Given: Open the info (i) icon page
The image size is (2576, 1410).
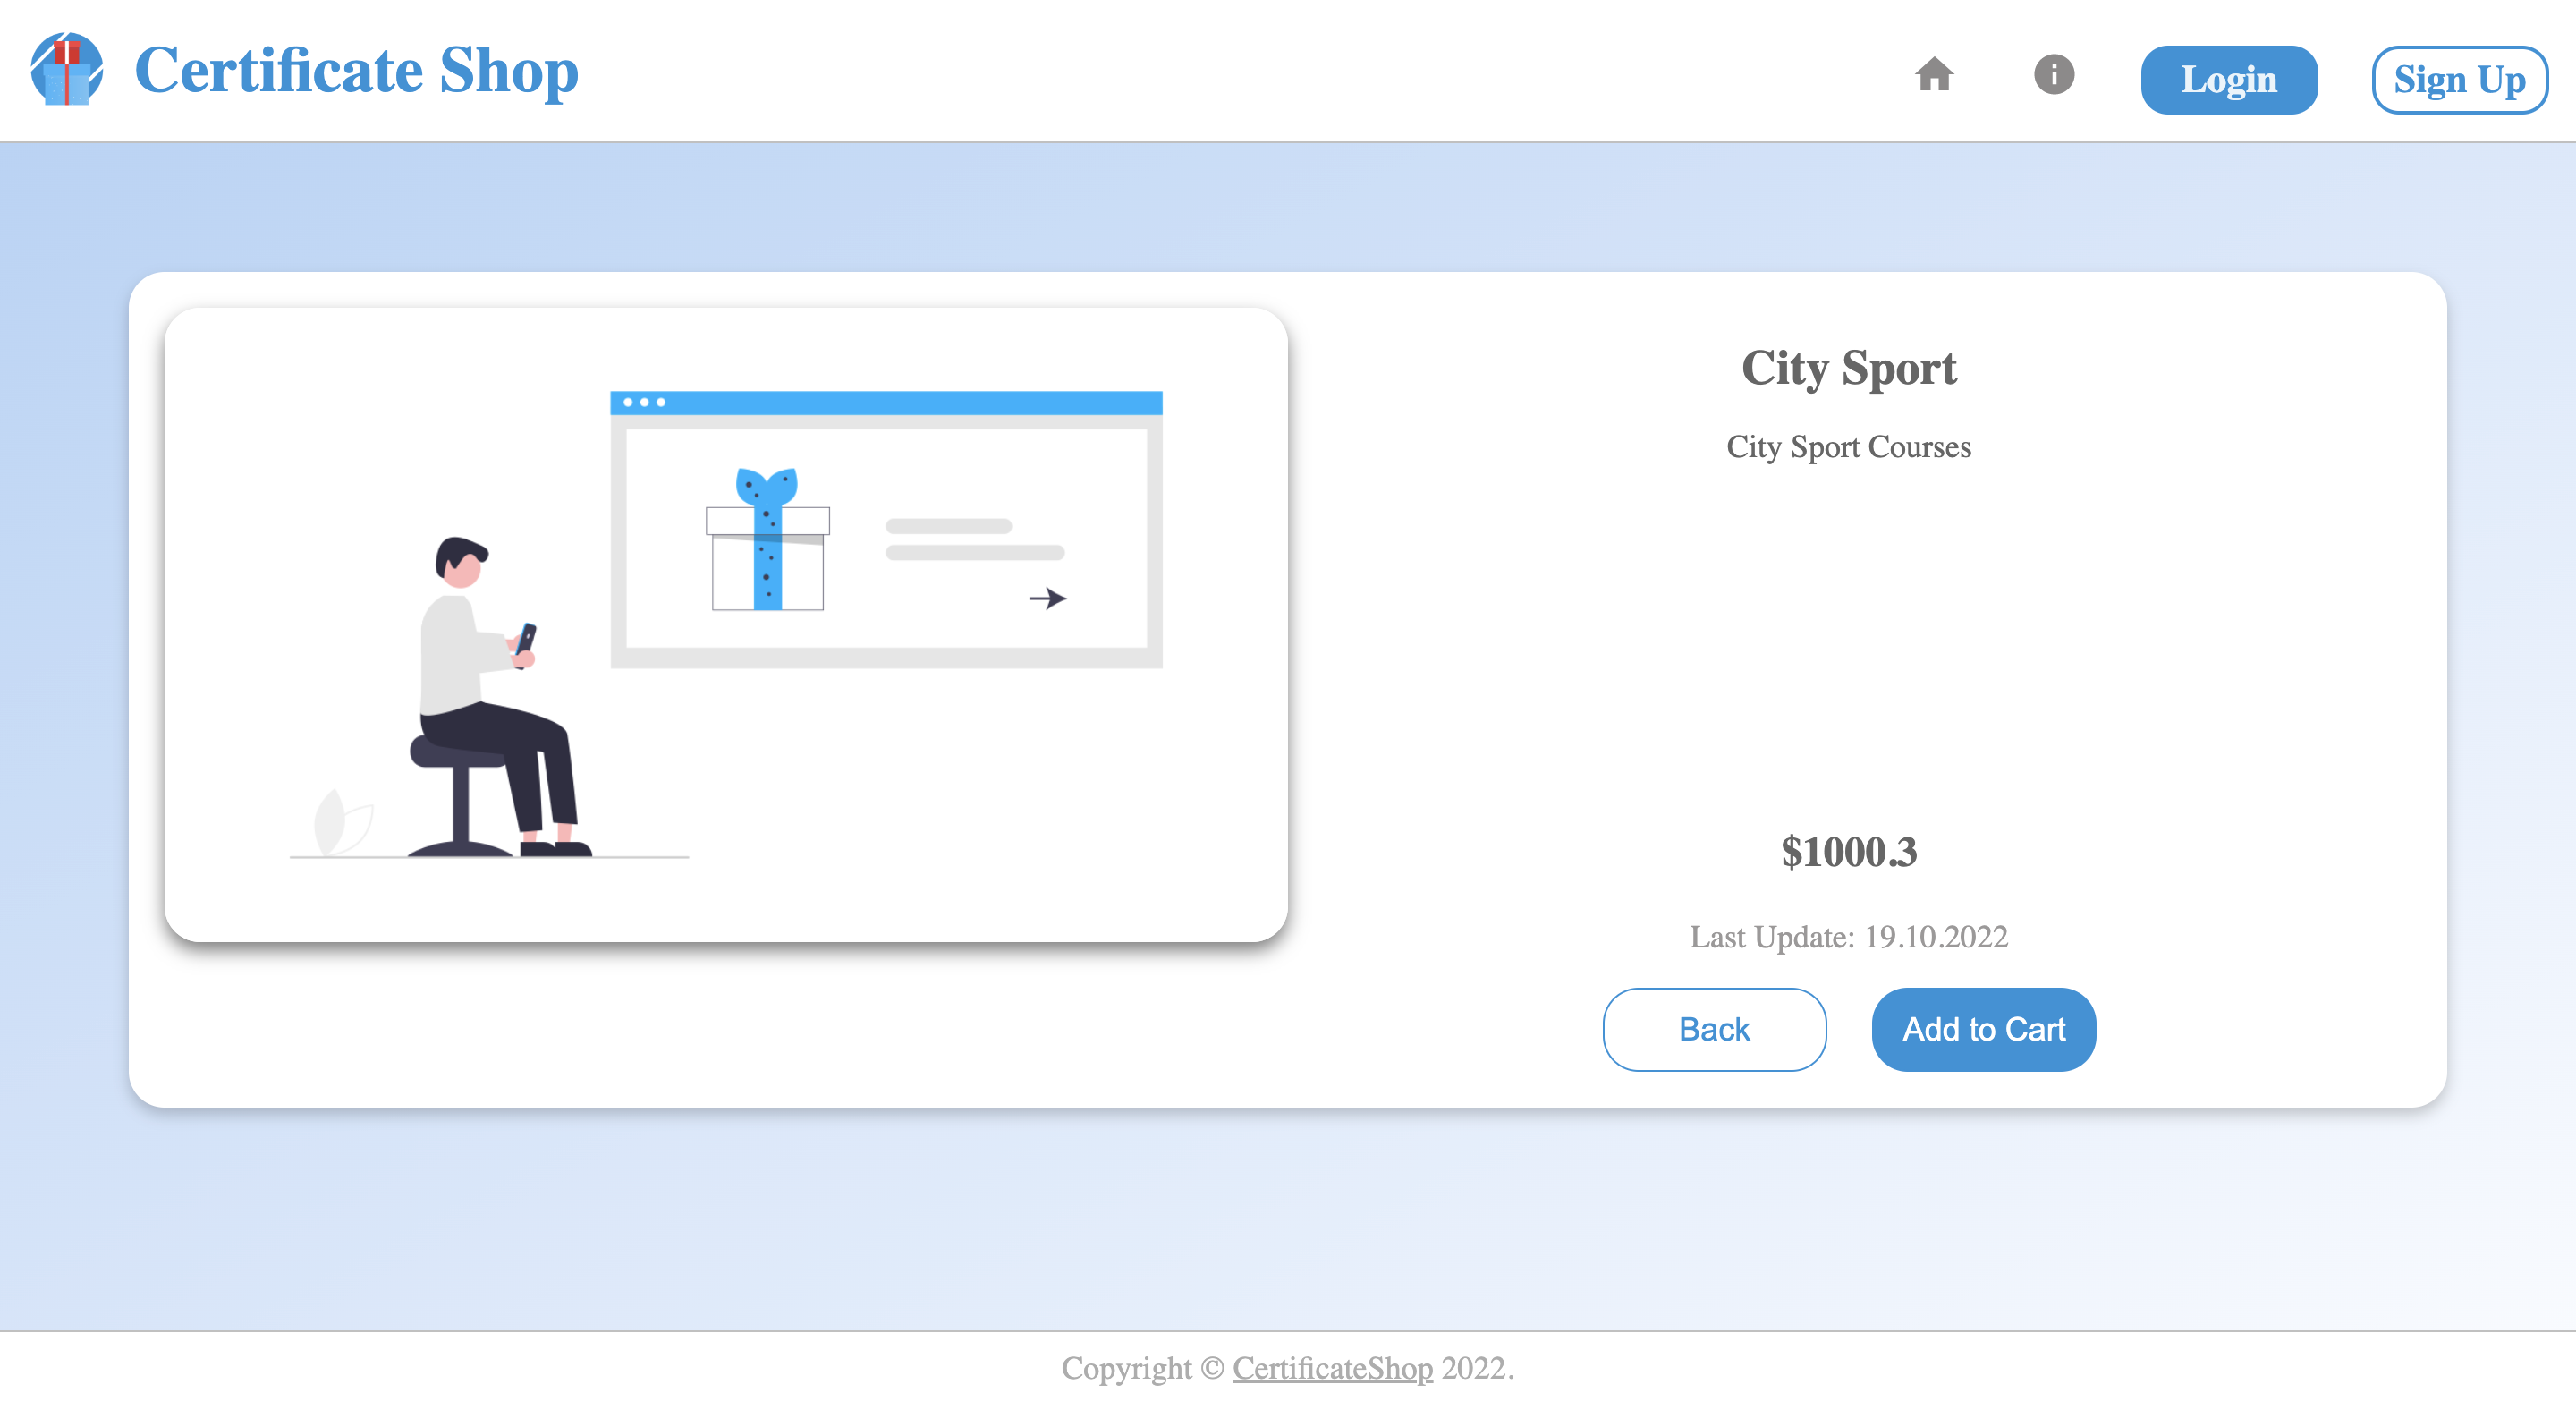Looking at the screenshot, I should (2053, 75).
